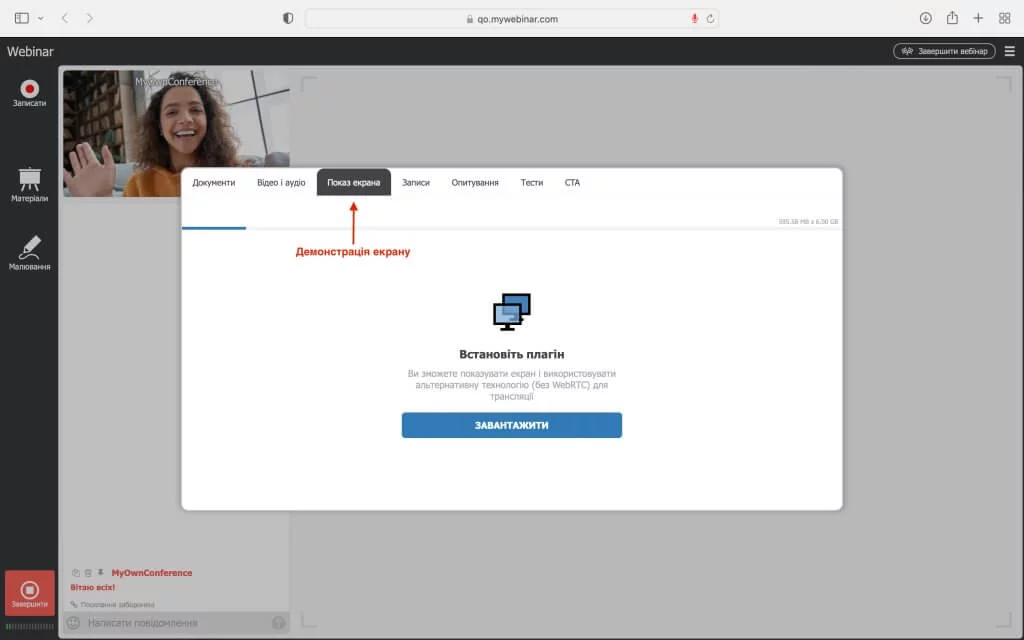
Task: Click the Завершити вебінар button
Action: (944, 52)
